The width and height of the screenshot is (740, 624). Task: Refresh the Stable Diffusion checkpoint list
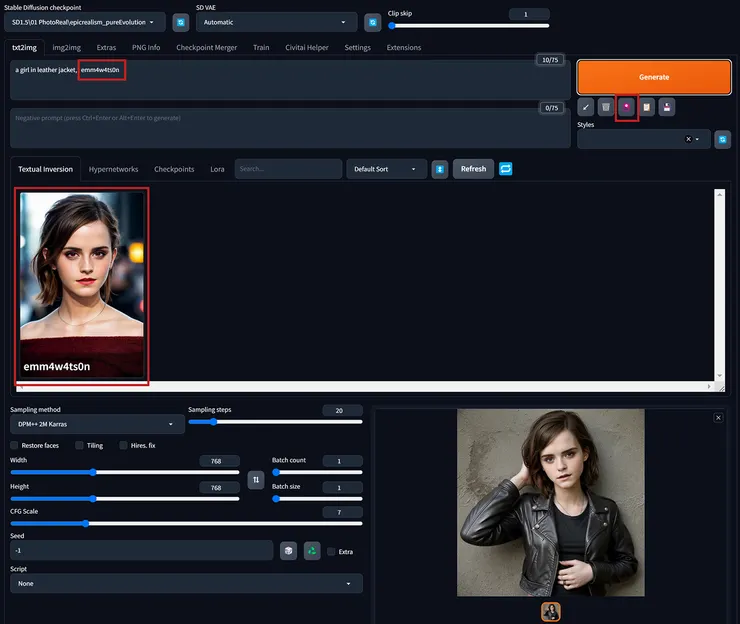pyautogui.click(x=181, y=22)
